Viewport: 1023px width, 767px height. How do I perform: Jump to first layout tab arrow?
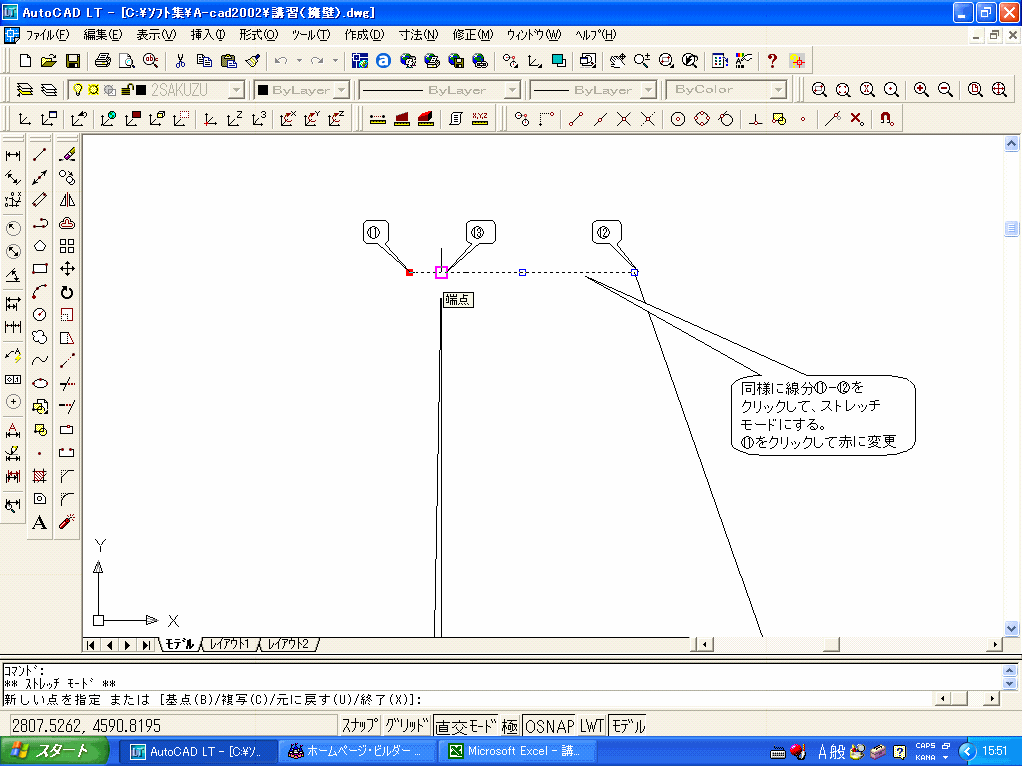click(x=91, y=645)
